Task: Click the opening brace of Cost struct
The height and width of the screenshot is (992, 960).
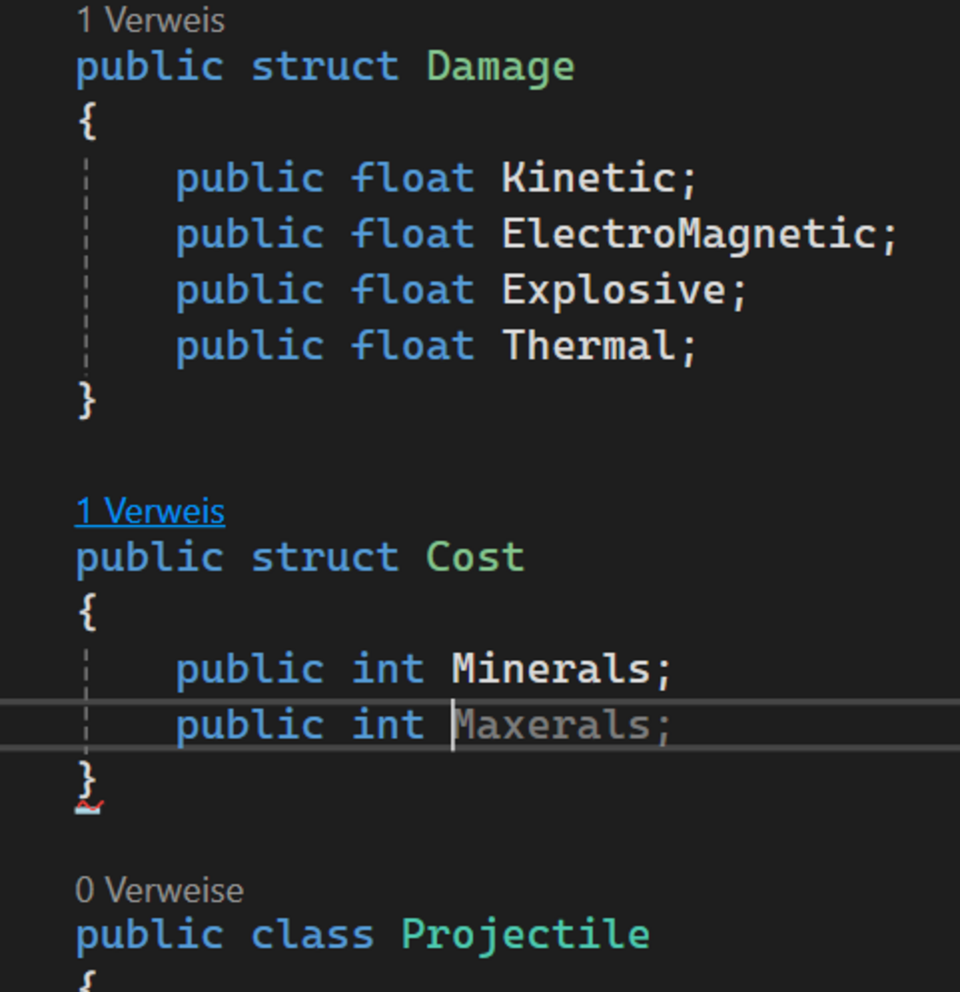Action: pyautogui.click(x=87, y=612)
